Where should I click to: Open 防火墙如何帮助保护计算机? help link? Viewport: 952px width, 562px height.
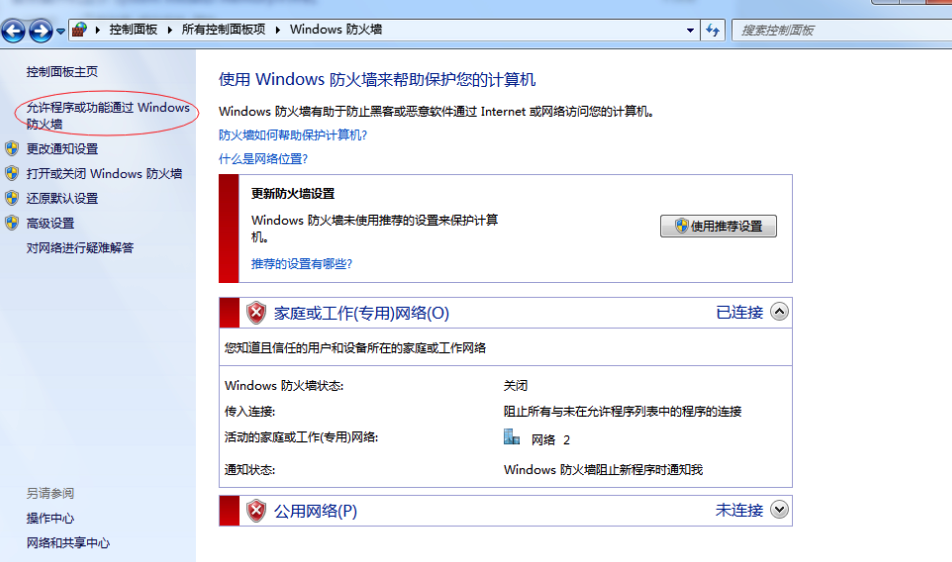point(293,135)
